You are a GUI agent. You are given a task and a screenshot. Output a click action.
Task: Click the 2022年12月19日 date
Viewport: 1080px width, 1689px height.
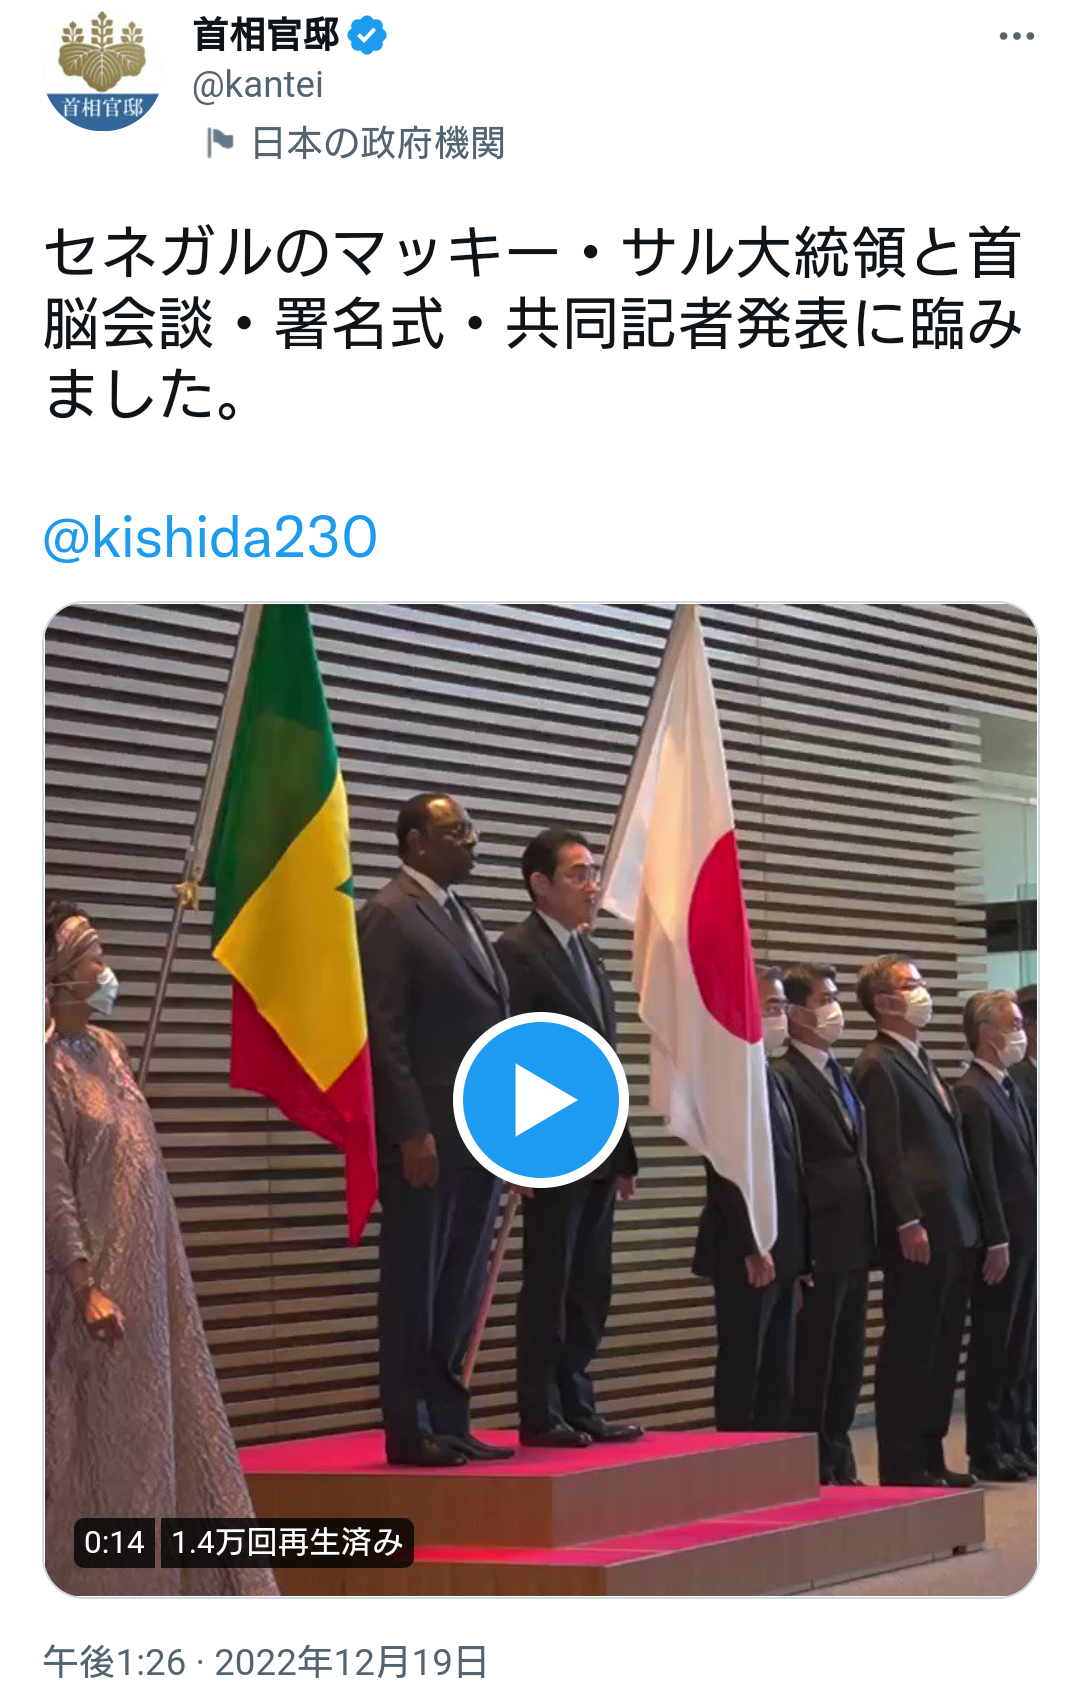coord(351,1662)
